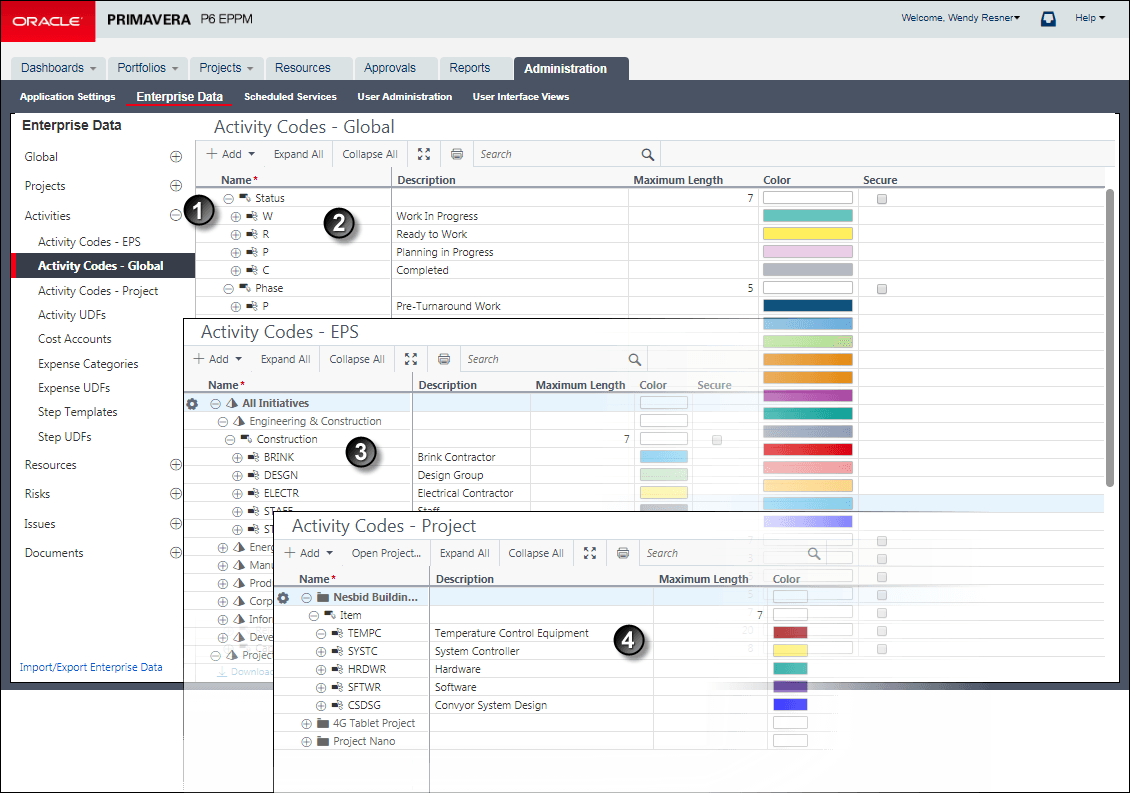Click the folder icon for Nesbid Building
The height and width of the screenshot is (793, 1130).
323,597
